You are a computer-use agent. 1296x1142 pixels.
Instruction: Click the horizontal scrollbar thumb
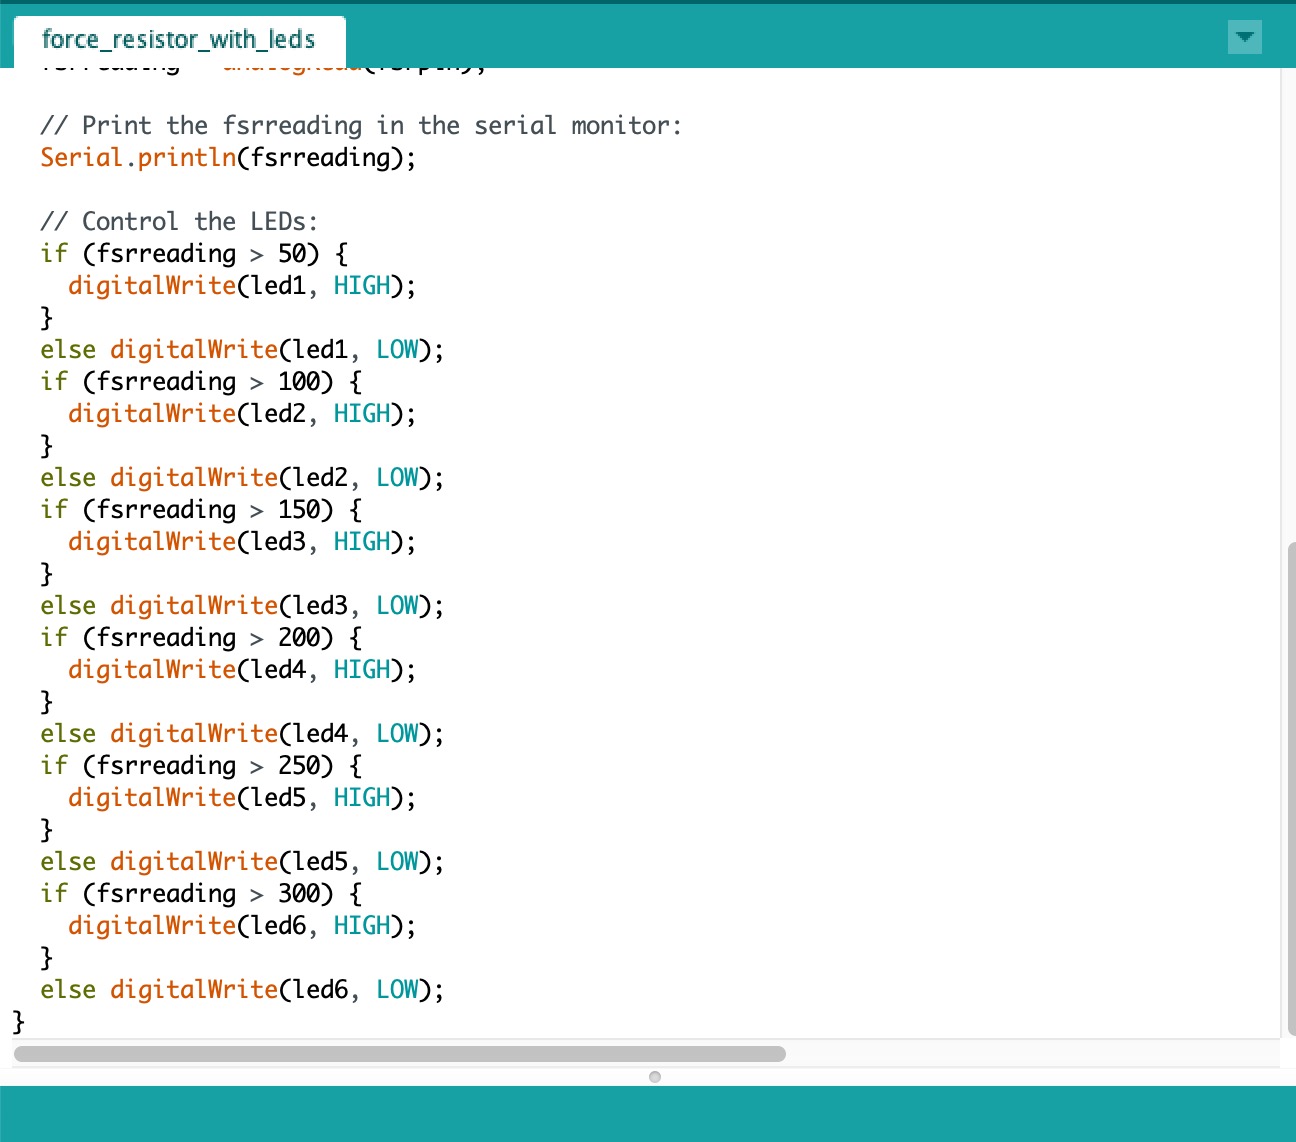point(400,1054)
